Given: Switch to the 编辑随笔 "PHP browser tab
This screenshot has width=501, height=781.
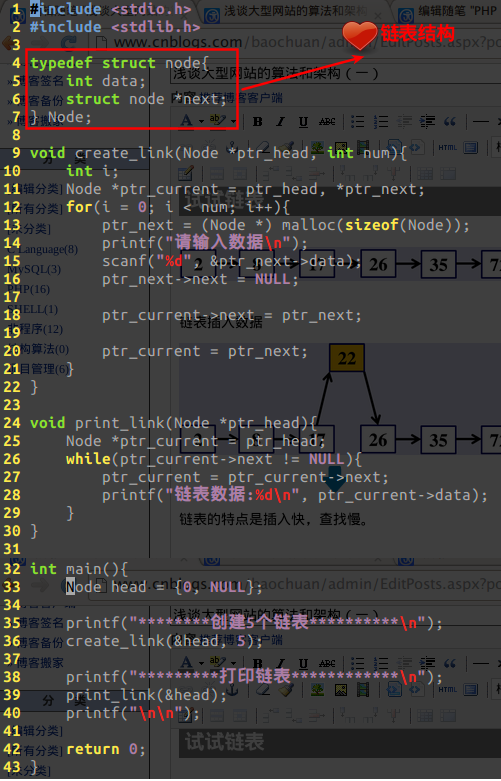Looking at the screenshot, I should click(x=448, y=11).
